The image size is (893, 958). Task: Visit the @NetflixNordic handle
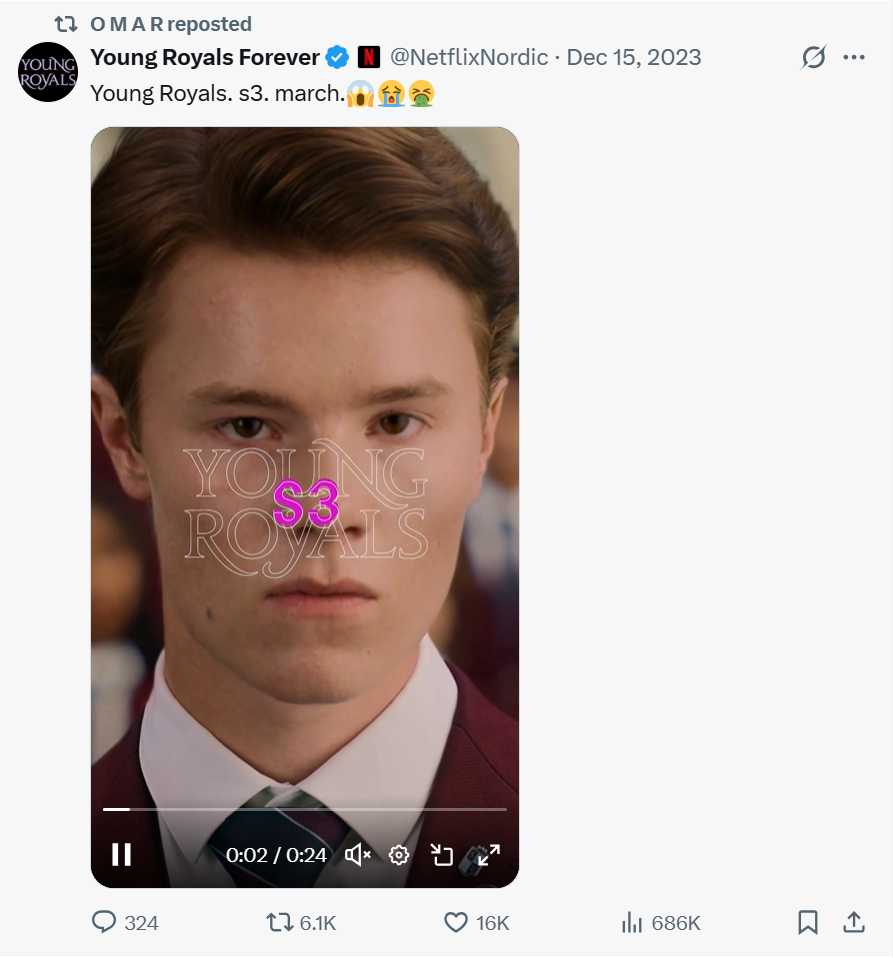pyautogui.click(x=468, y=57)
